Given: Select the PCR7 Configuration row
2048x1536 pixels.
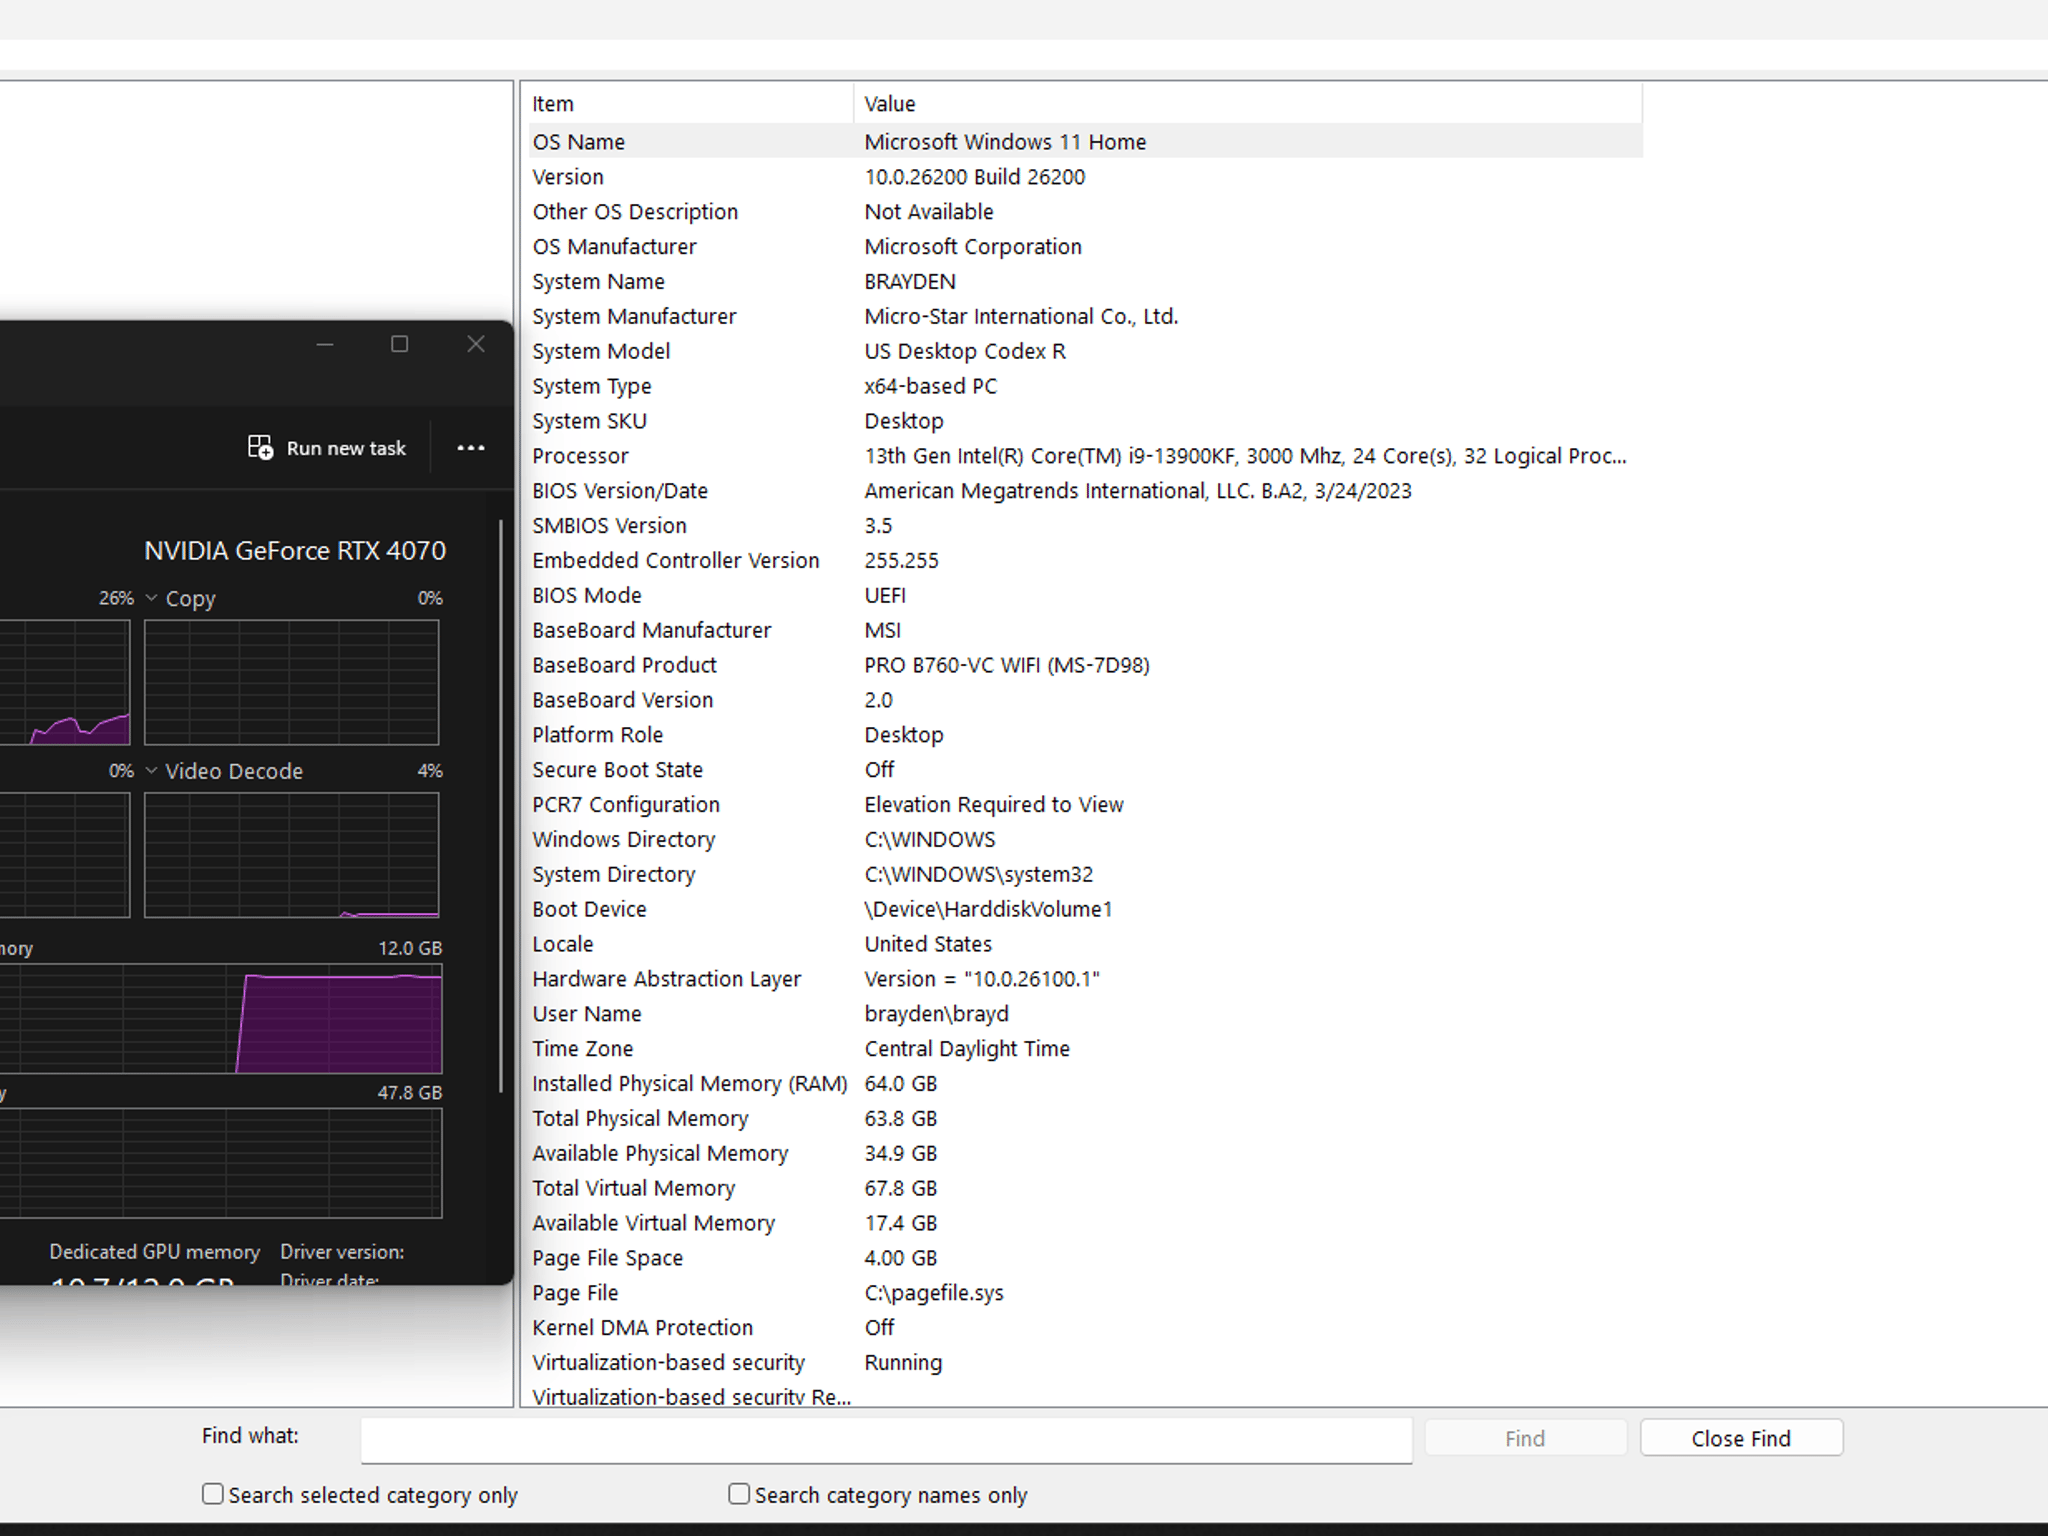Looking at the screenshot, I should click(x=1085, y=805).
